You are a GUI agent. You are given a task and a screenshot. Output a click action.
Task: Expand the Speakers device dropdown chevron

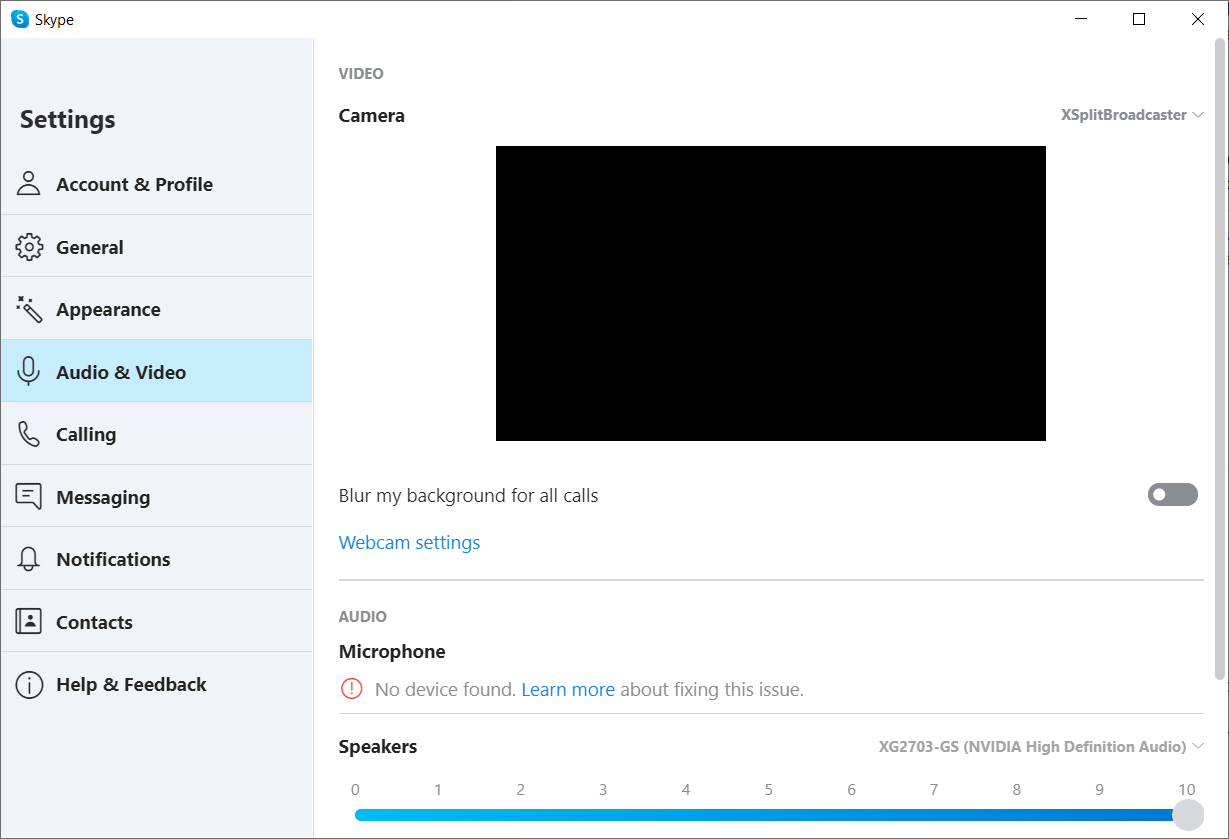click(x=1198, y=746)
